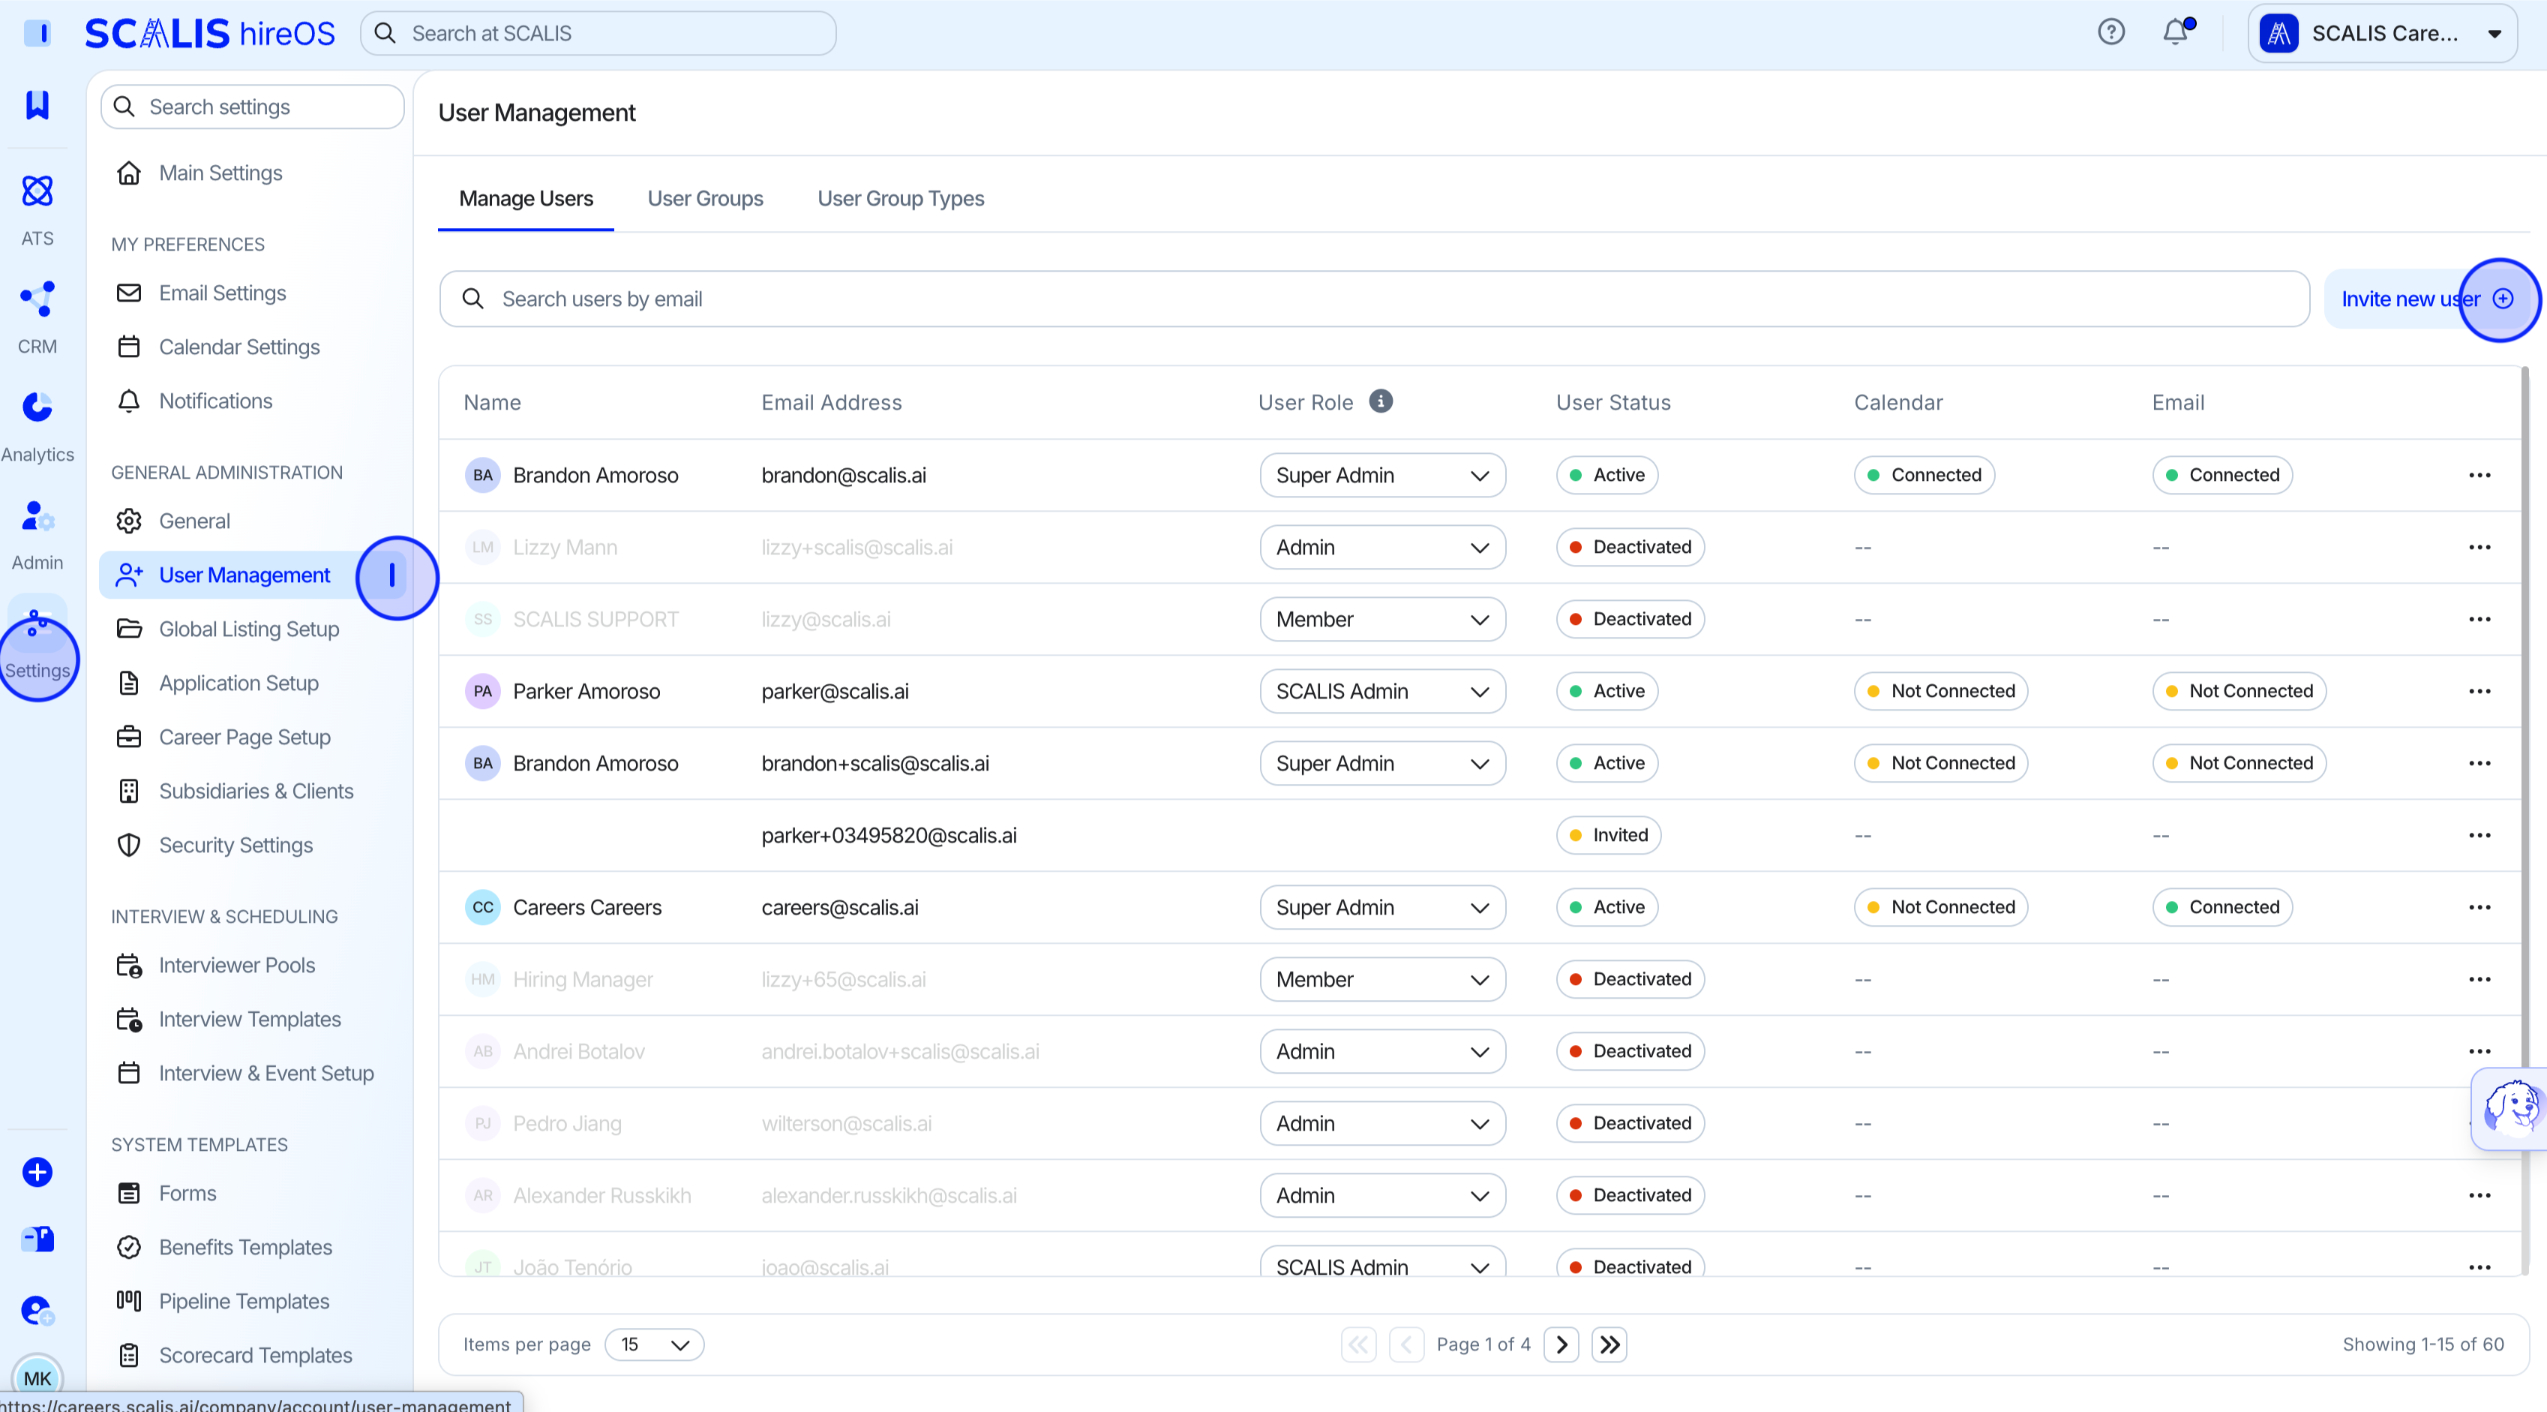
Task: Open the CRM module icon
Action: tap(37, 299)
